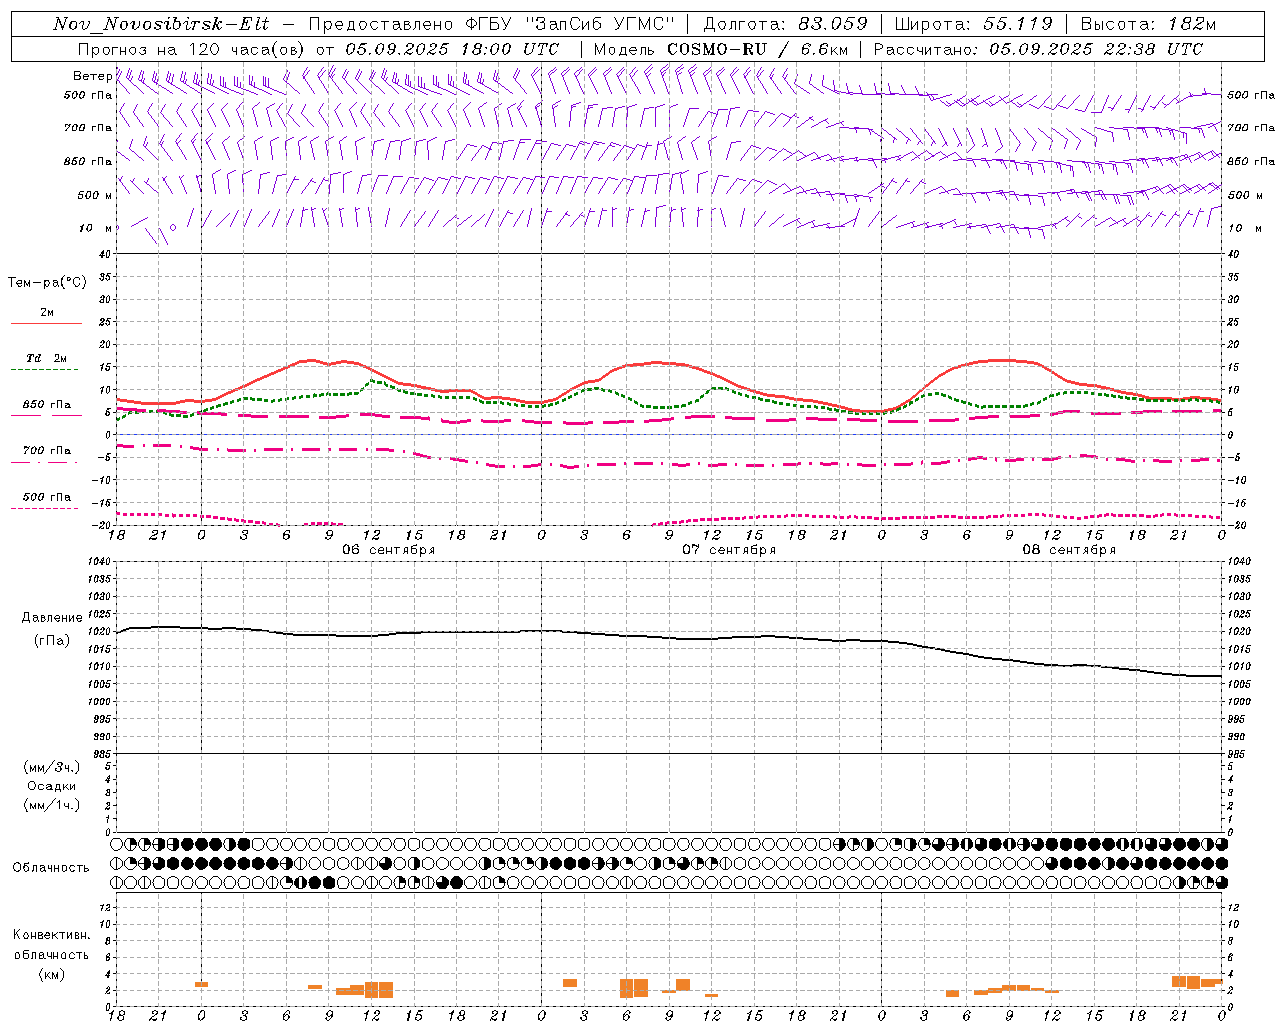The width and height of the screenshot is (1280, 1024).
Task: Click the '(гПа)' unit under Давление
Action: pos(51,640)
